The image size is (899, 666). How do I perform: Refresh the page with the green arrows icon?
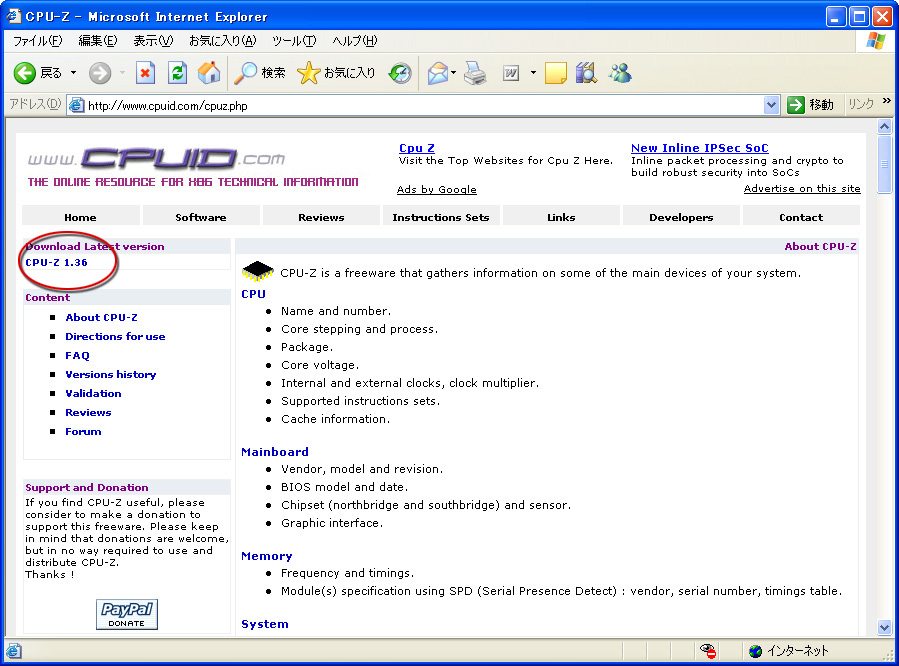point(177,73)
